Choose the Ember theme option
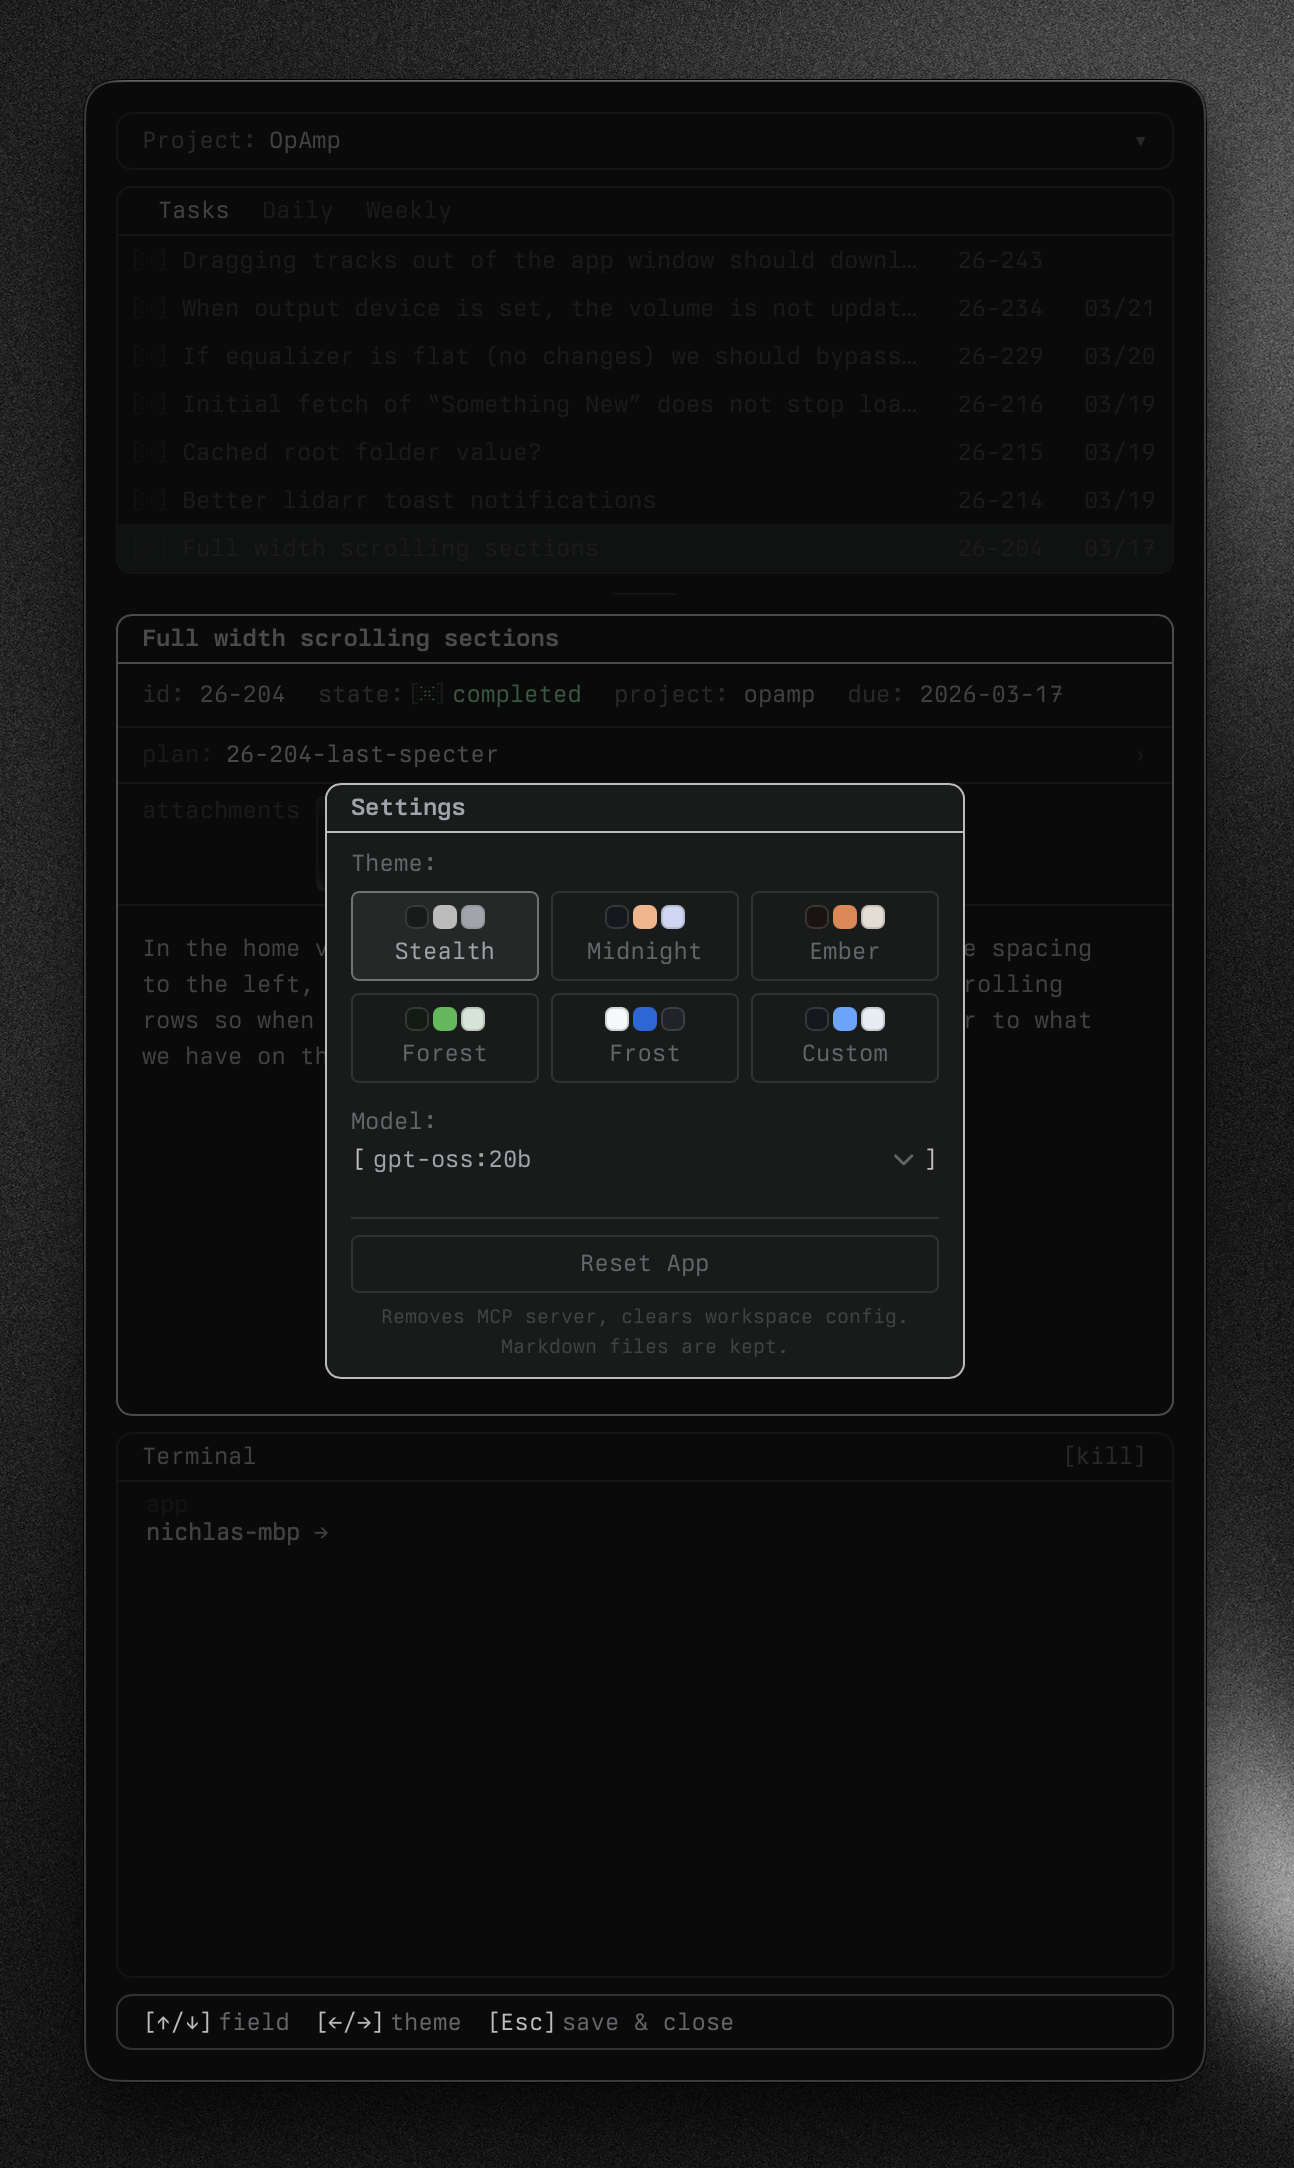1294x2168 pixels. [844, 936]
